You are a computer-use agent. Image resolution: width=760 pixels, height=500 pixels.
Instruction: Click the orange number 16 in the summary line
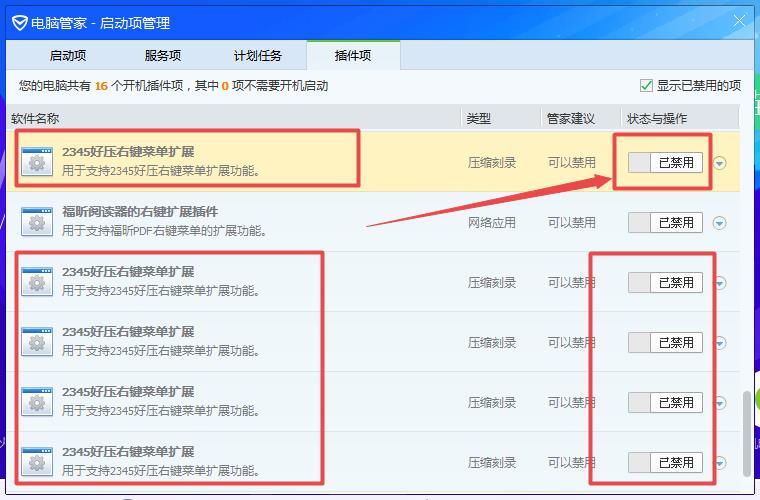[101, 86]
